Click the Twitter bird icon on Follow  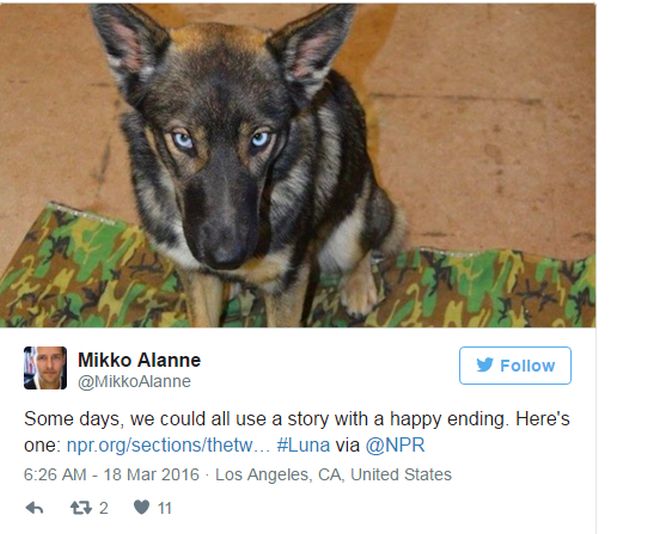pyautogui.click(x=484, y=366)
